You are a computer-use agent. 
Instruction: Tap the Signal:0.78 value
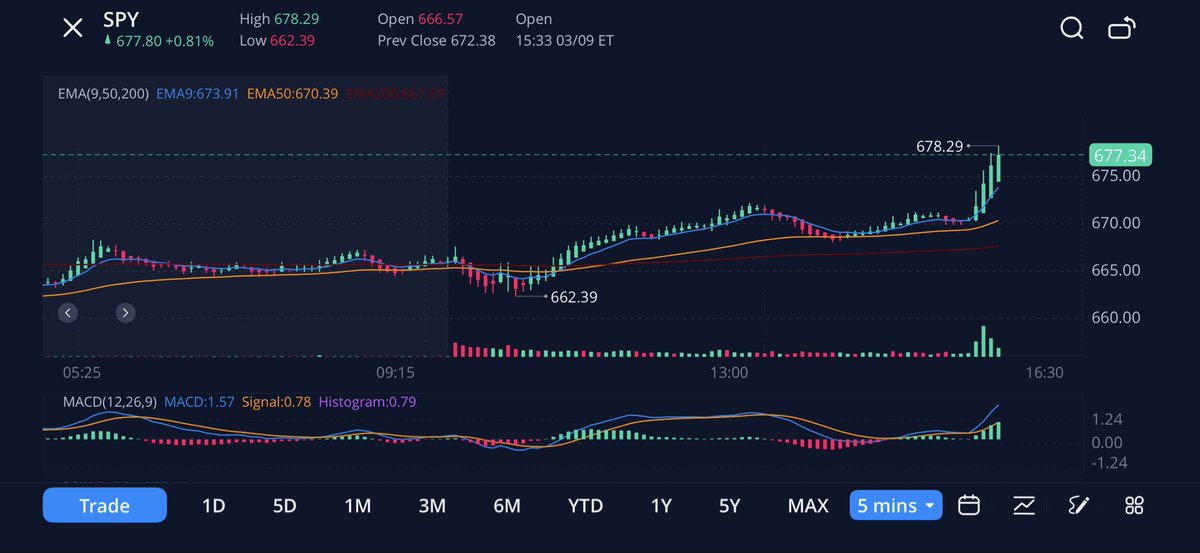pos(275,402)
